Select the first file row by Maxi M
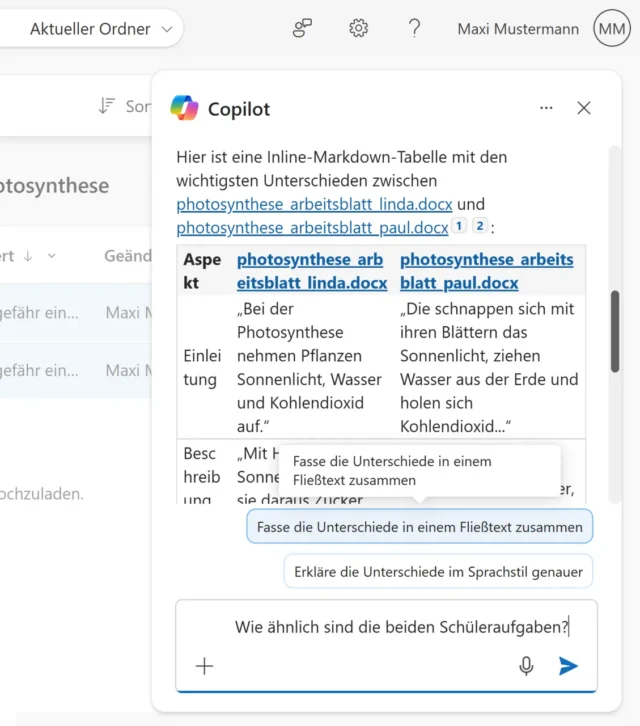640x726 pixels. coord(75,313)
